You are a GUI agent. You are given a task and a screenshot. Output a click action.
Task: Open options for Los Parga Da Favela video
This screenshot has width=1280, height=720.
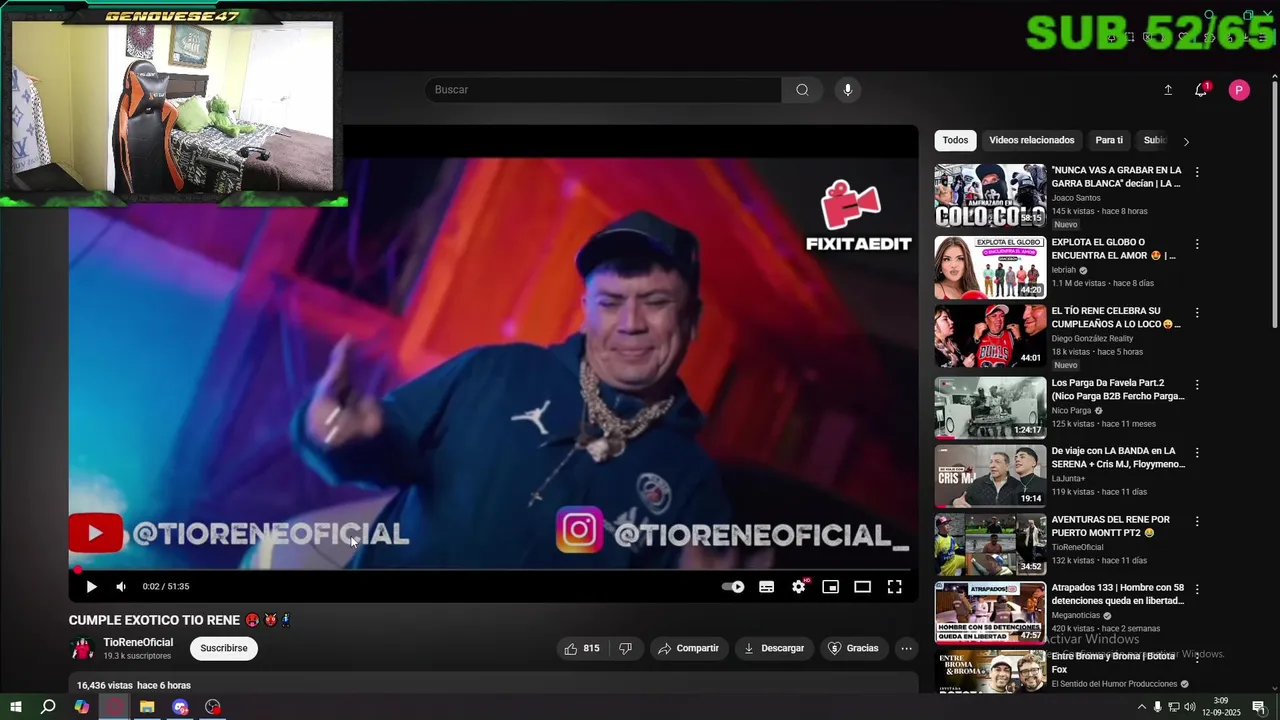[1197, 385]
